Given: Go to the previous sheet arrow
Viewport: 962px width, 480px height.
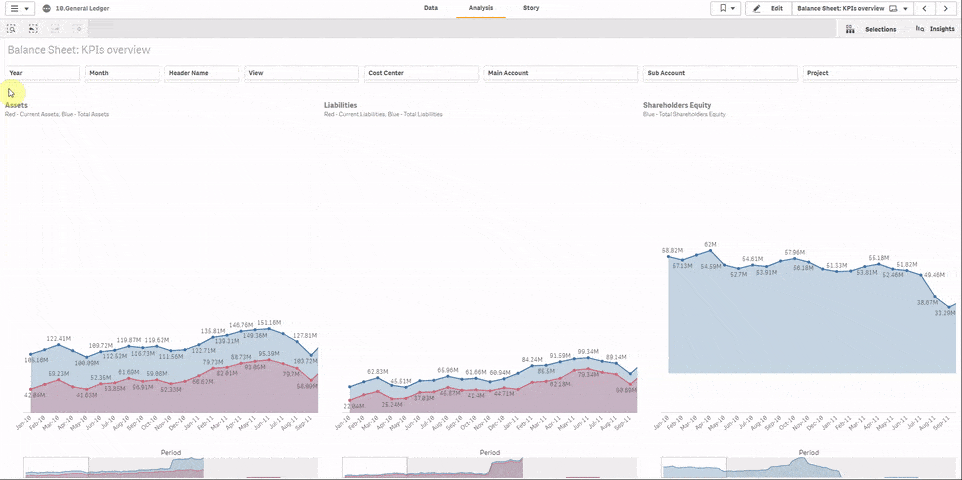Looking at the screenshot, I should (925, 9).
